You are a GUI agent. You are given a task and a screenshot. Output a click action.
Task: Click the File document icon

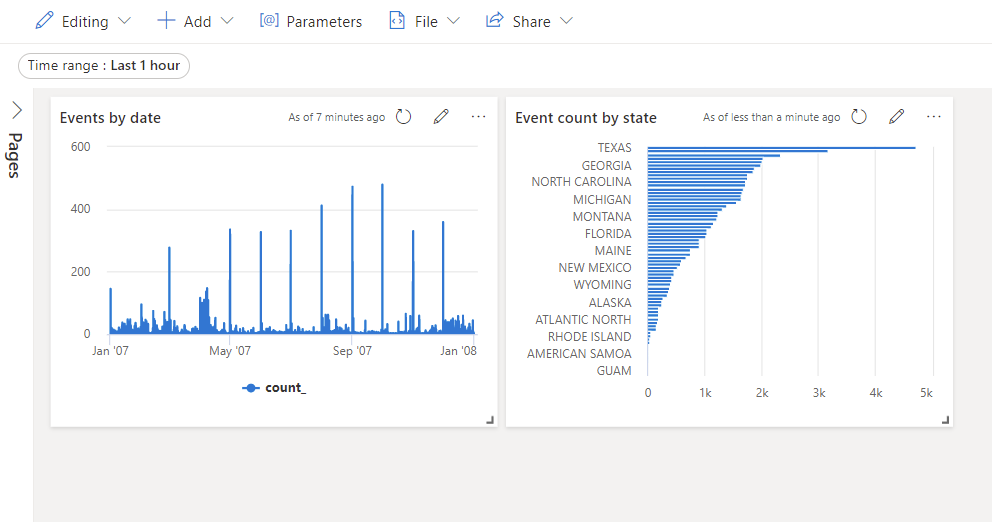pos(397,21)
